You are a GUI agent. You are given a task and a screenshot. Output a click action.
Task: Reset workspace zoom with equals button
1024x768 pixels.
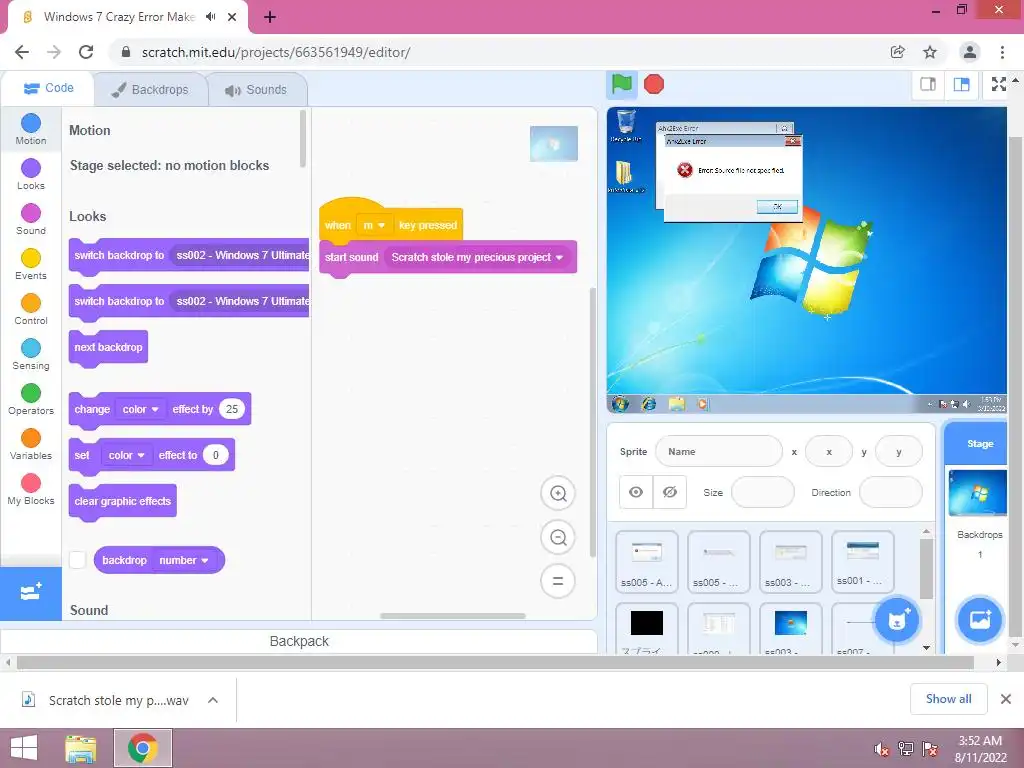click(x=558, y=581)
